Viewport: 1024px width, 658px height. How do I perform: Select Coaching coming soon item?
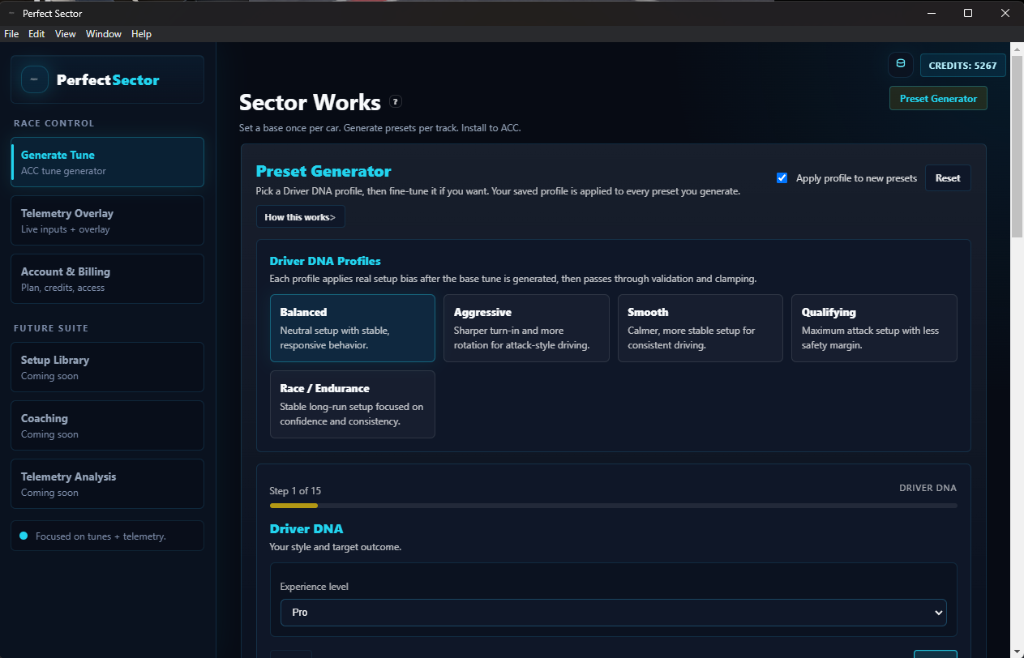tap(107, 426)
